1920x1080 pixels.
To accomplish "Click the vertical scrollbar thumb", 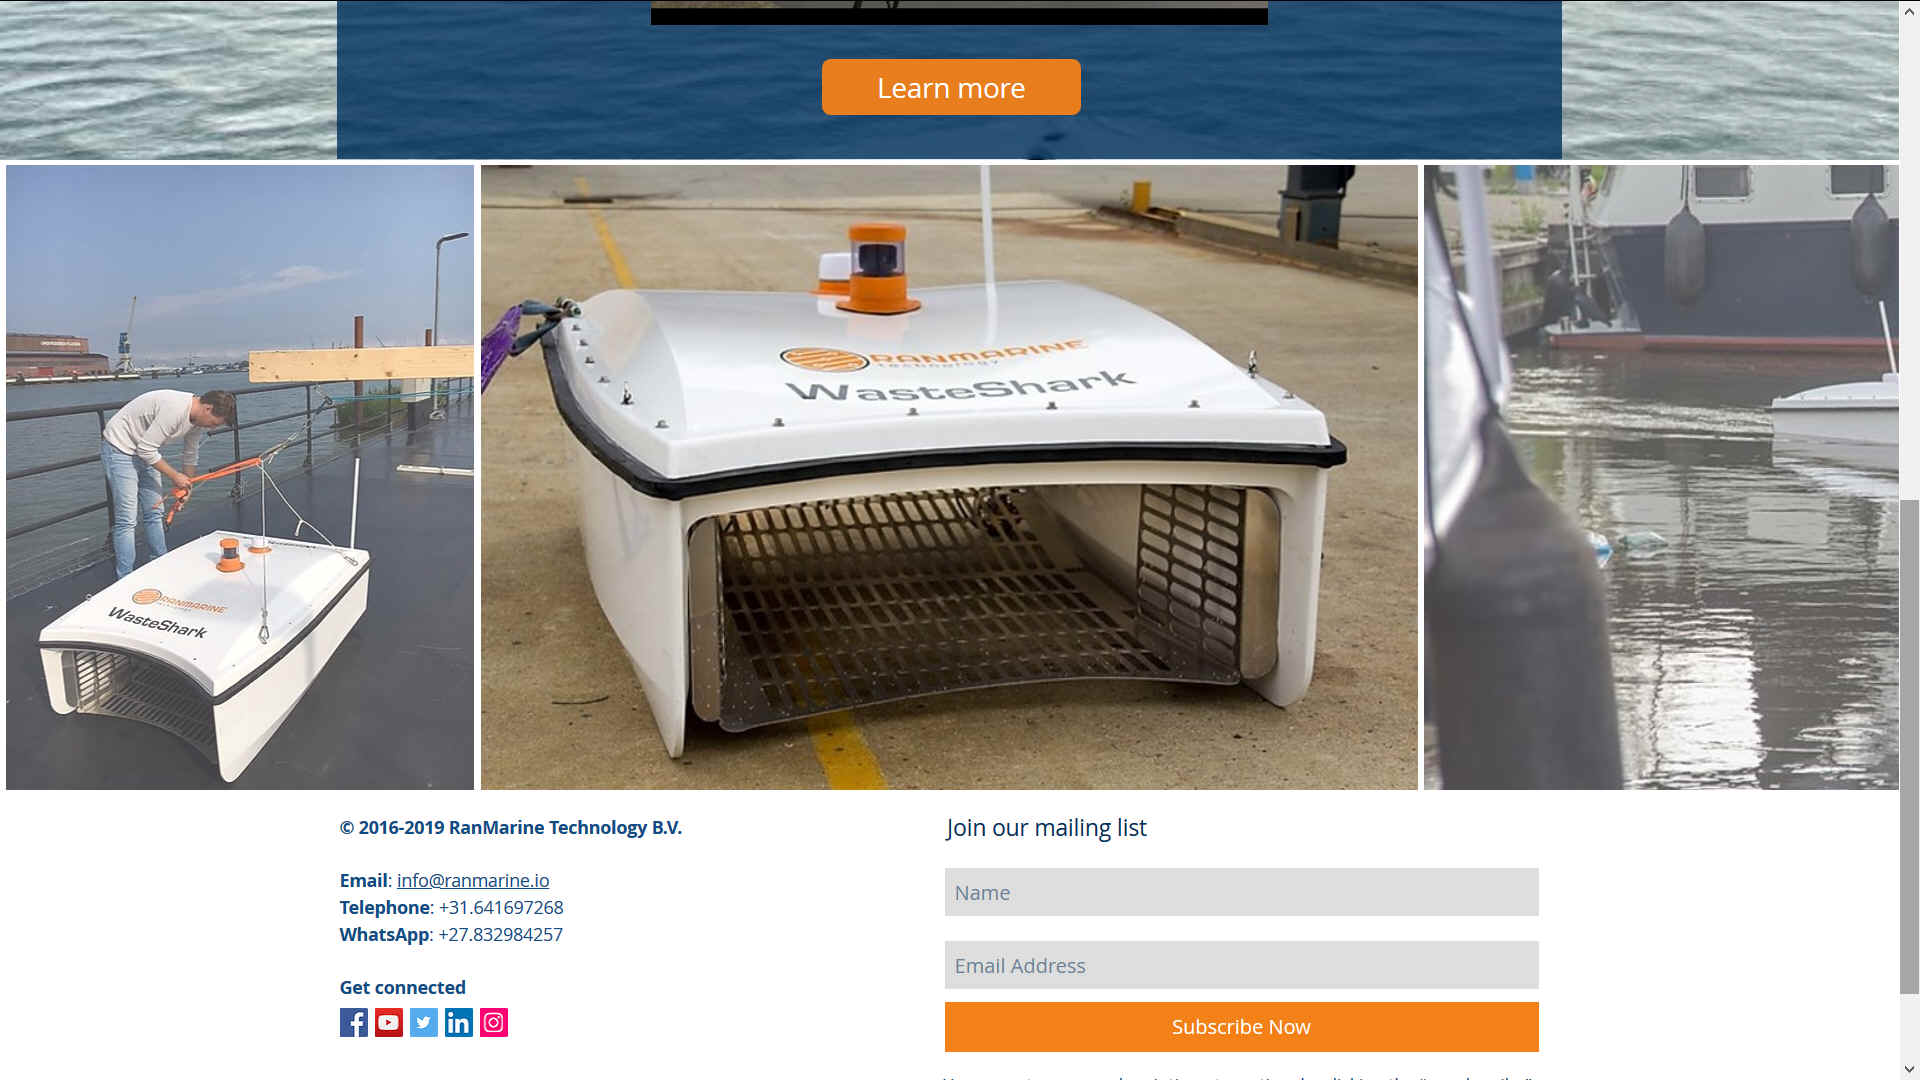I will (x=1909, y=745).
